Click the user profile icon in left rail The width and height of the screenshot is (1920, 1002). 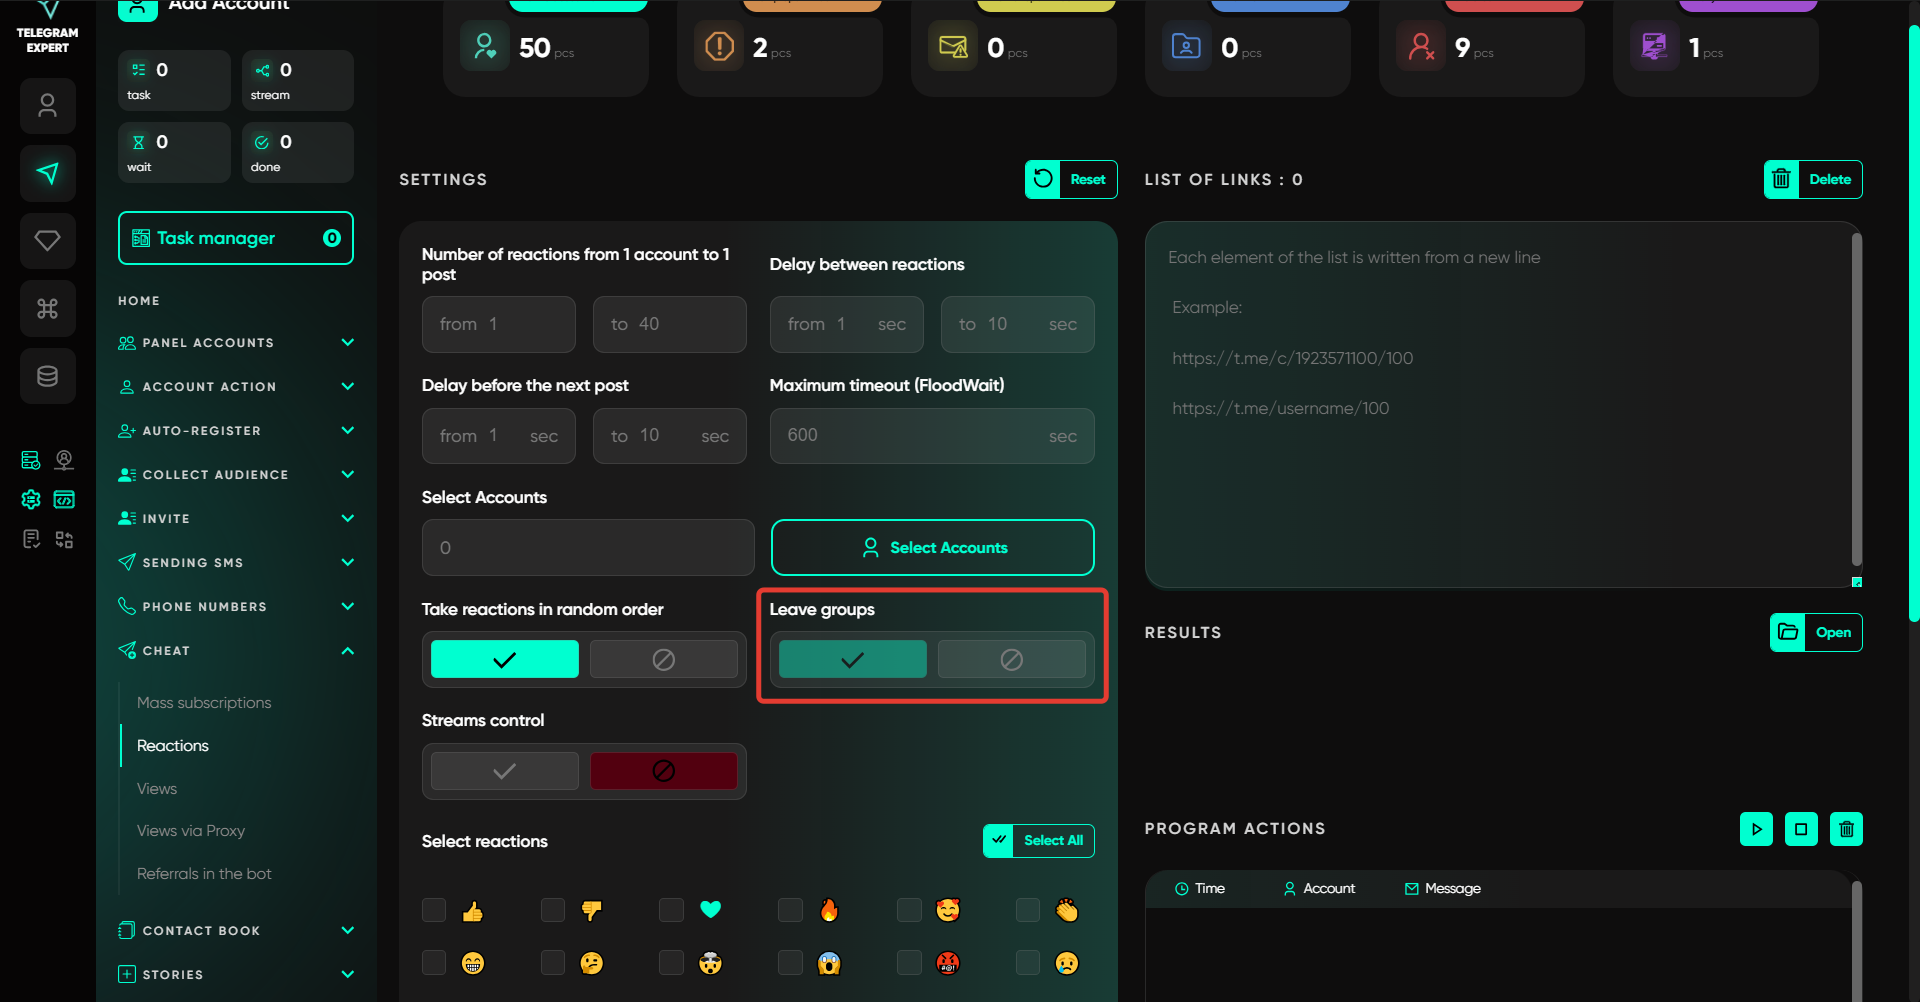[47, 106]
